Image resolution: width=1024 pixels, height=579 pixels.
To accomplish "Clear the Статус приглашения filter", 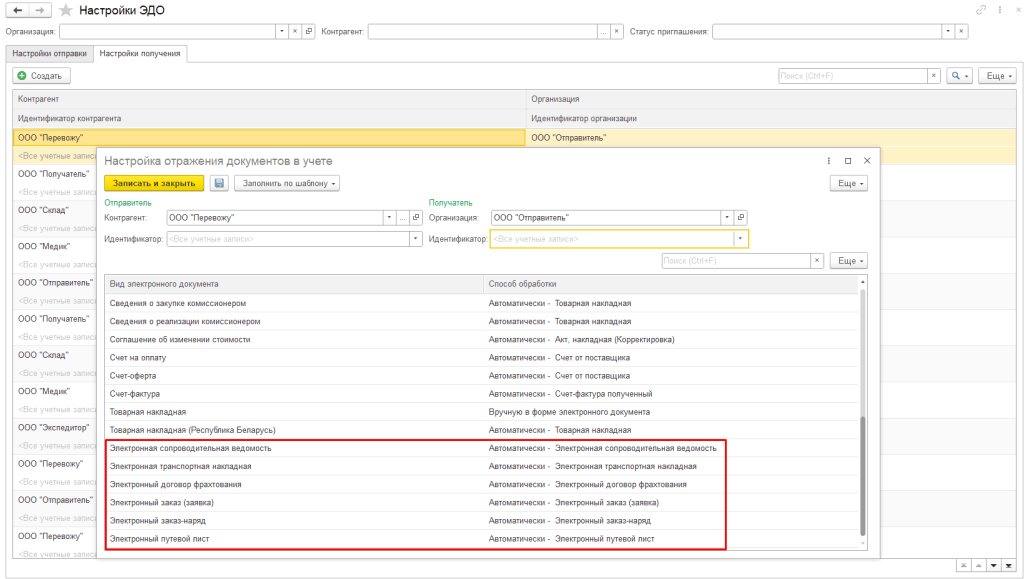I will [961, 31].
